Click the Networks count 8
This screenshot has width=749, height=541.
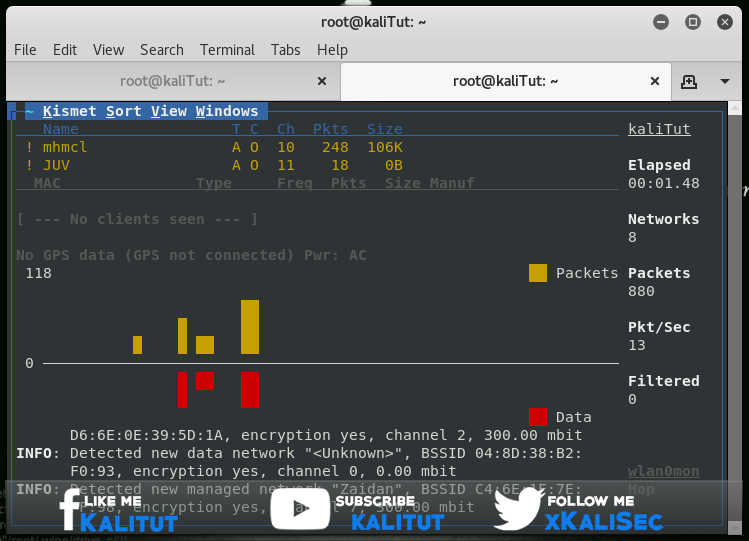632,237
